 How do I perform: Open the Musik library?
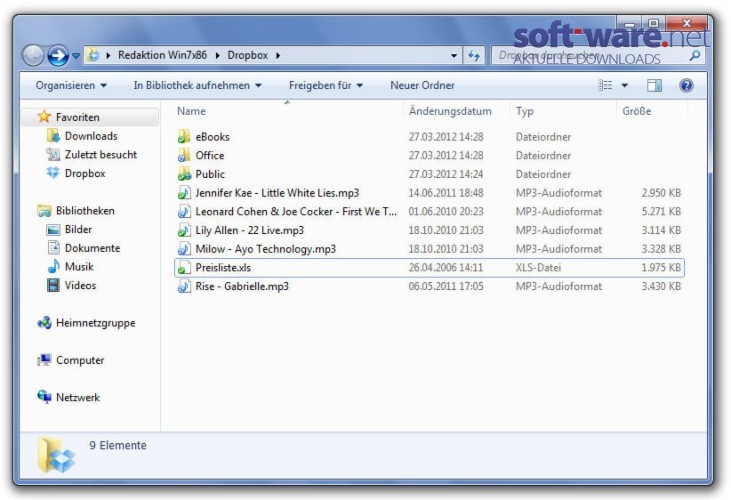(x=79, y=266)
